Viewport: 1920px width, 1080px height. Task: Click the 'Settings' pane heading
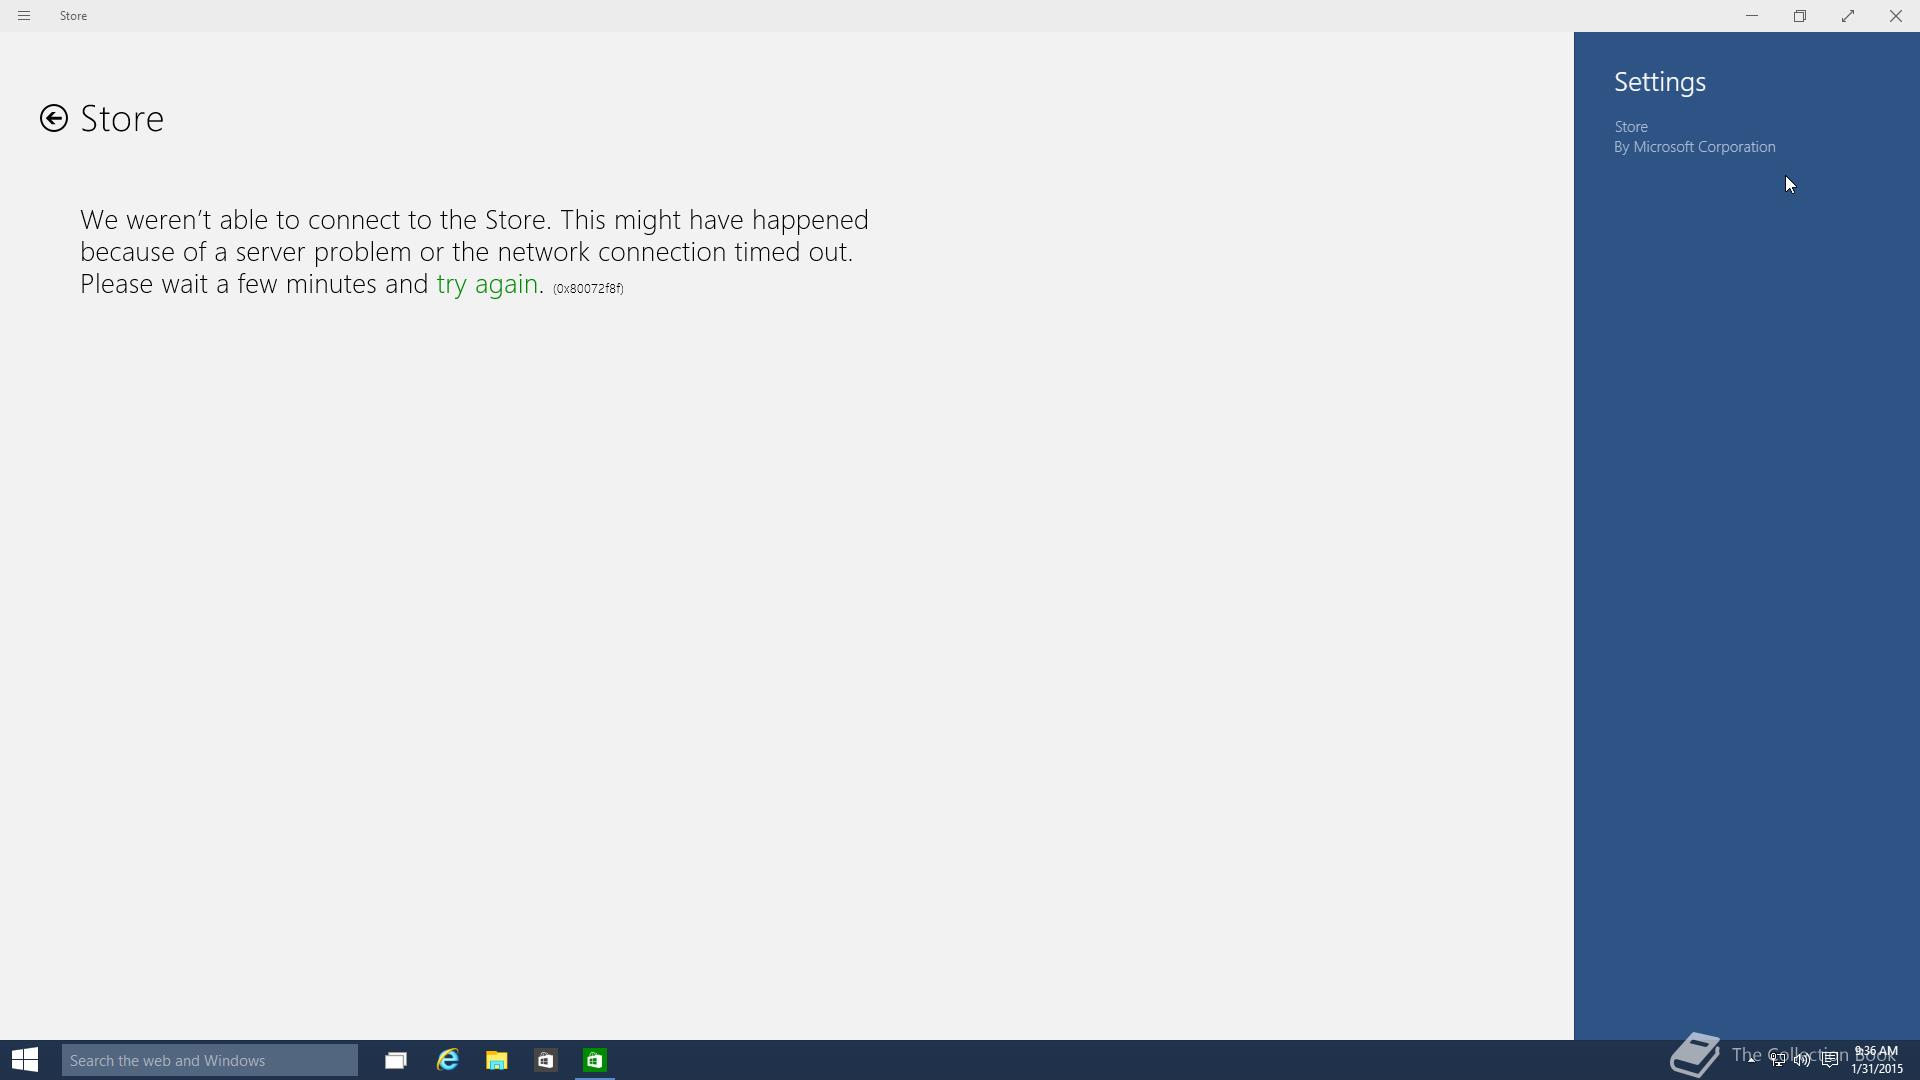[1660, 82]
